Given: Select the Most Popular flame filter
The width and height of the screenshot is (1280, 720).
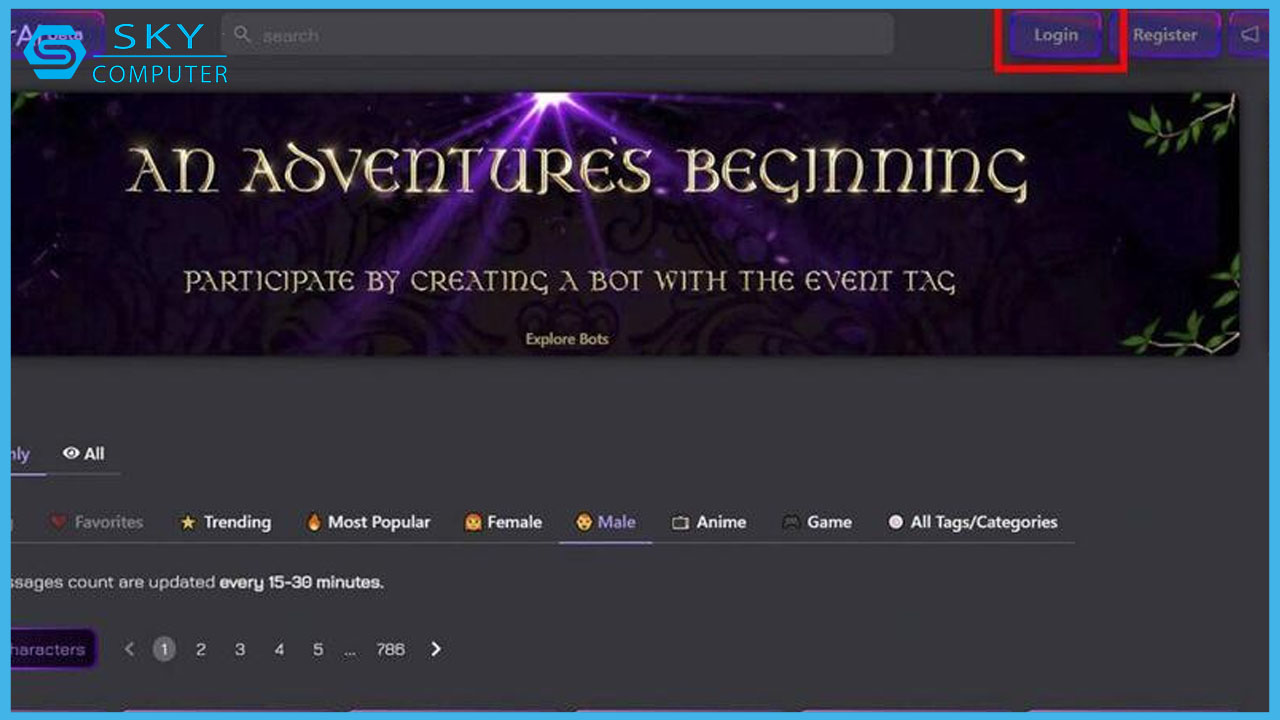Looking at the screenshot, I should [x=368, y=522].
